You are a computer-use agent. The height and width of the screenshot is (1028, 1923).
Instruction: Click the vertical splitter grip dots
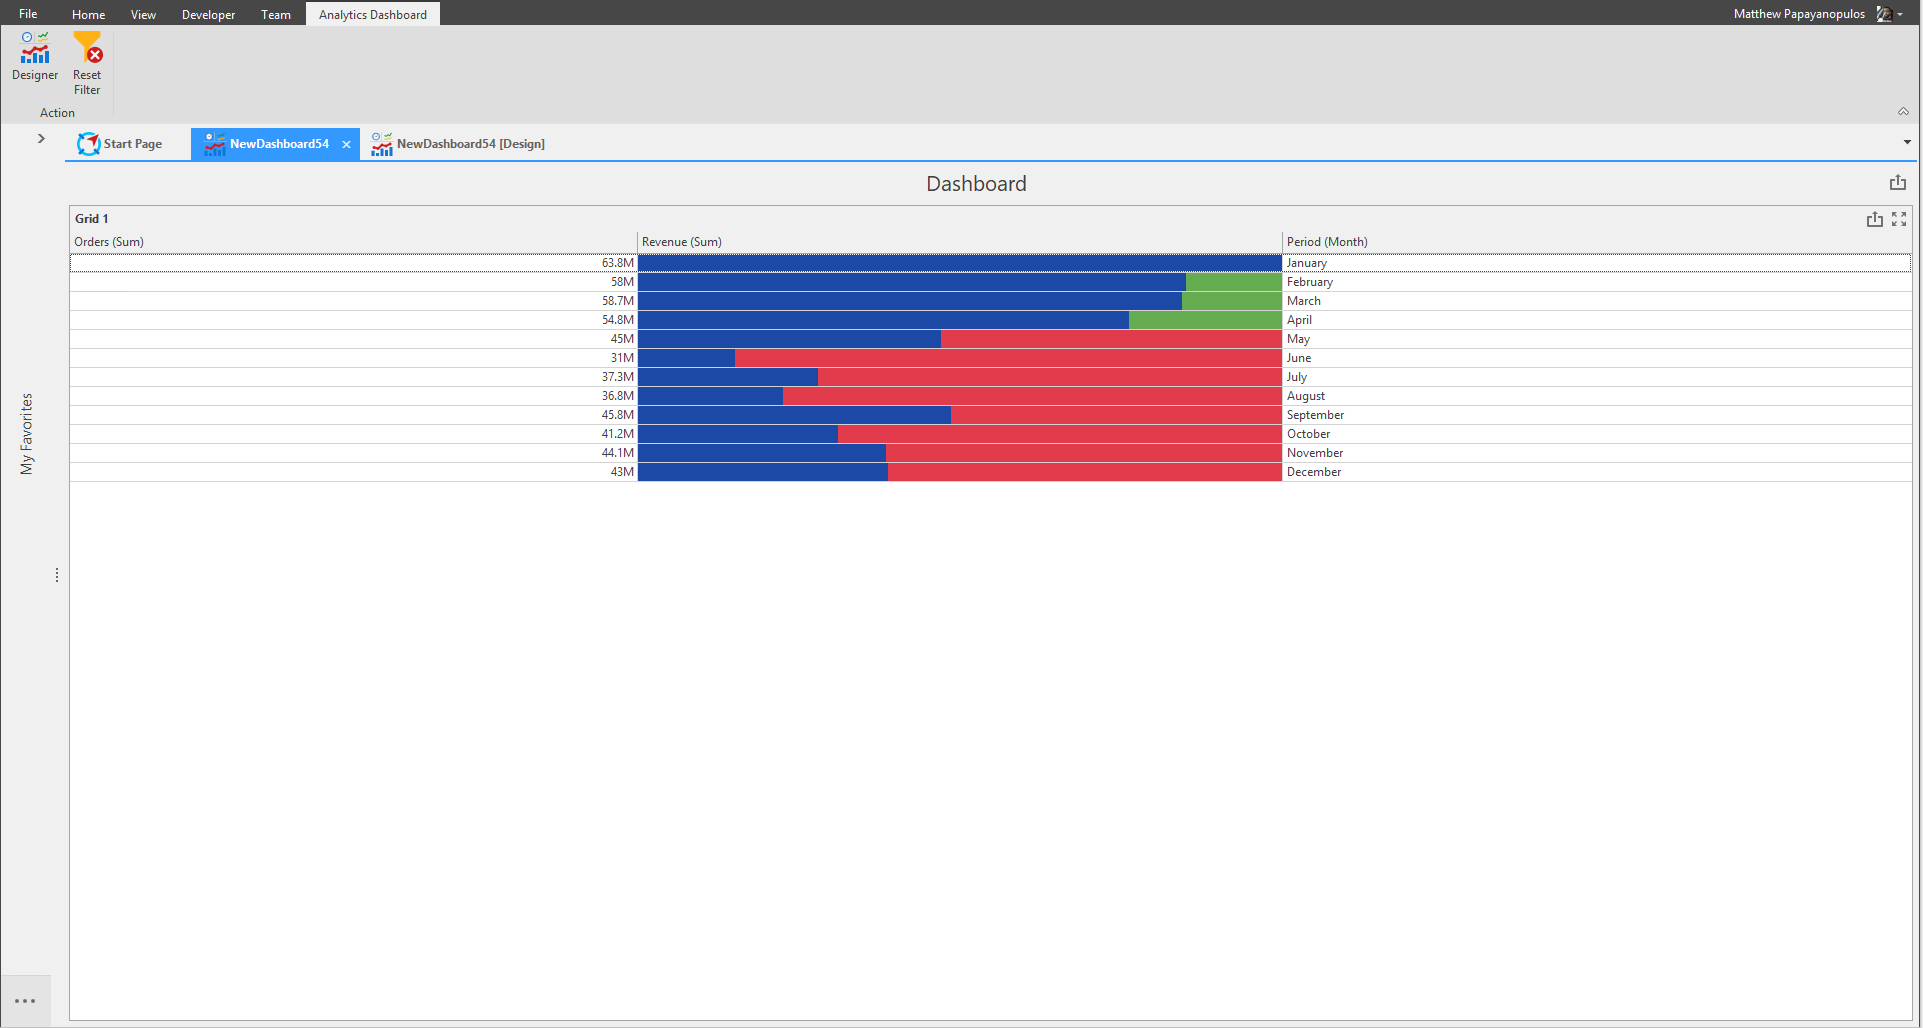(57, 575)
